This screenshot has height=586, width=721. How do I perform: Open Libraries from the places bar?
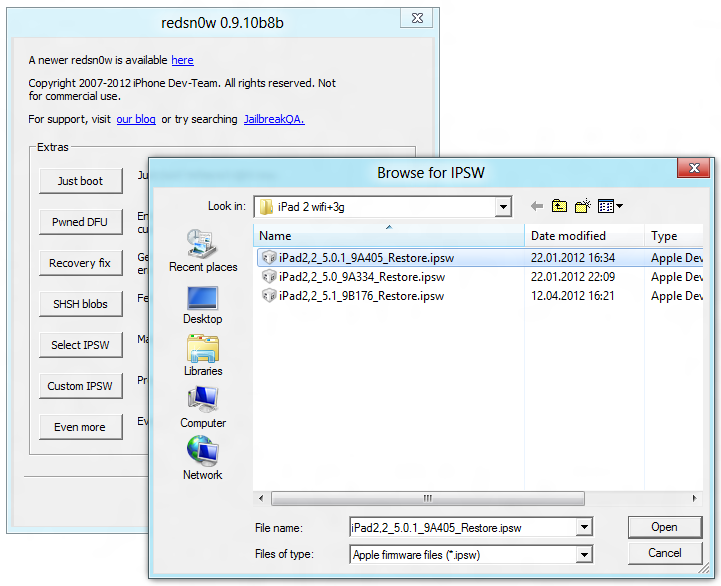[203, 355]
